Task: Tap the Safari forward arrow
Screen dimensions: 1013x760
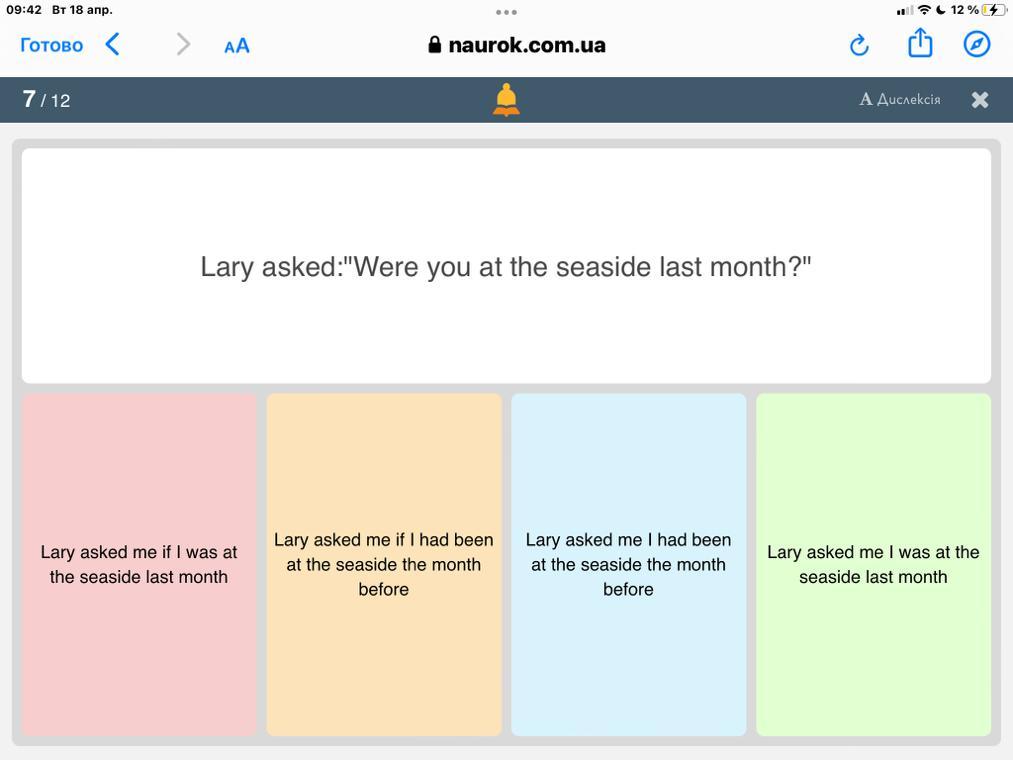Action: pyautogui.click(x=183, y=44)
